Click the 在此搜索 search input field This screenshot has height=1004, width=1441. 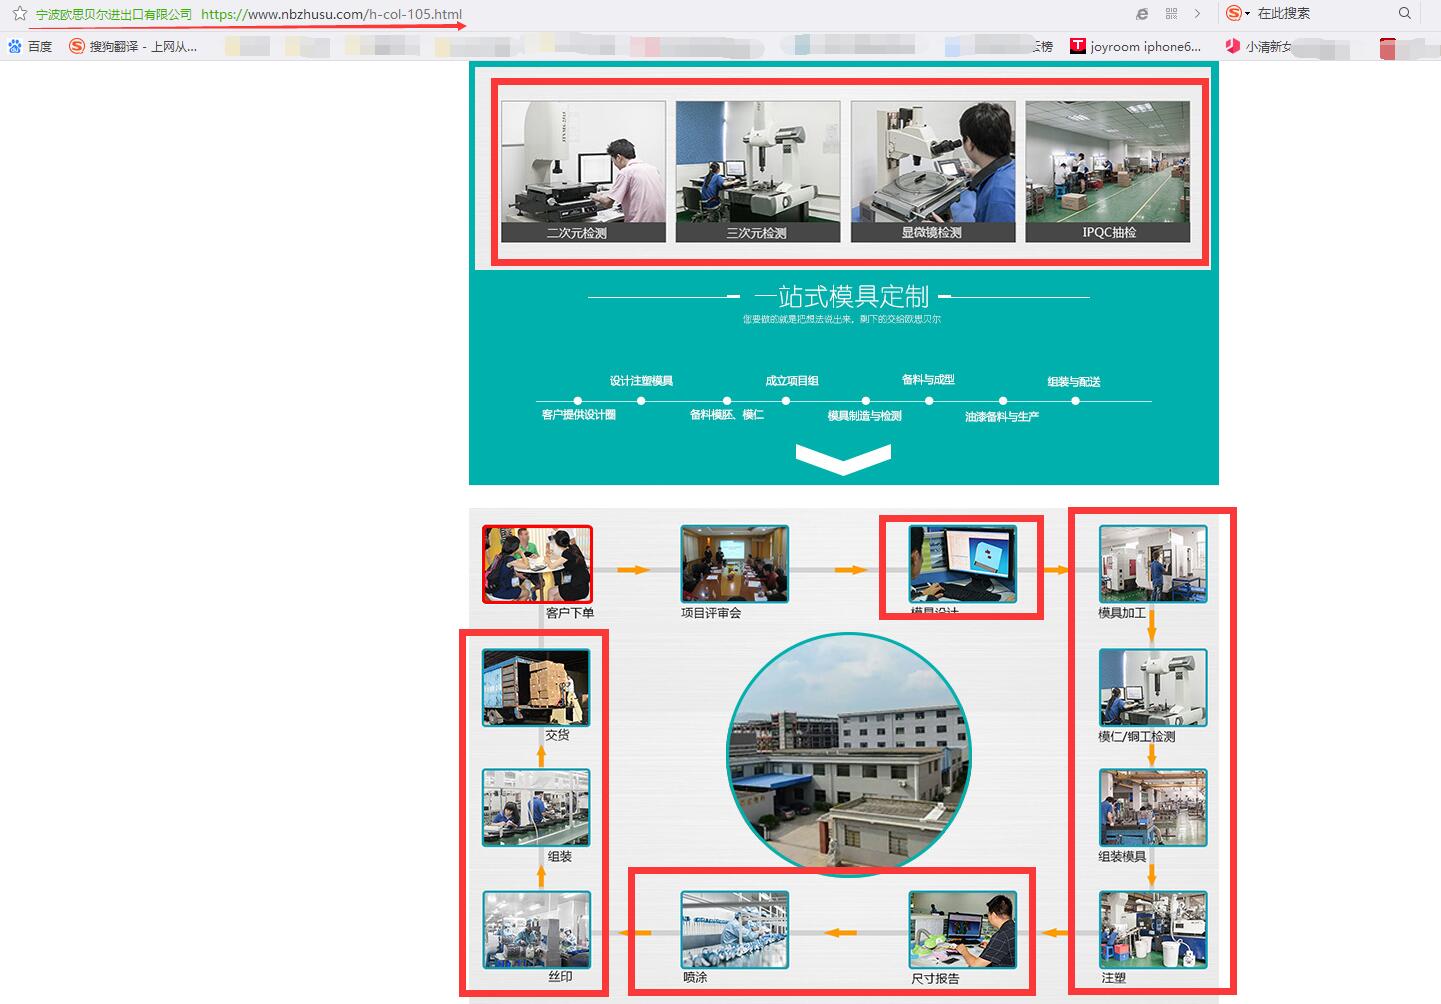coord(1320,14)
